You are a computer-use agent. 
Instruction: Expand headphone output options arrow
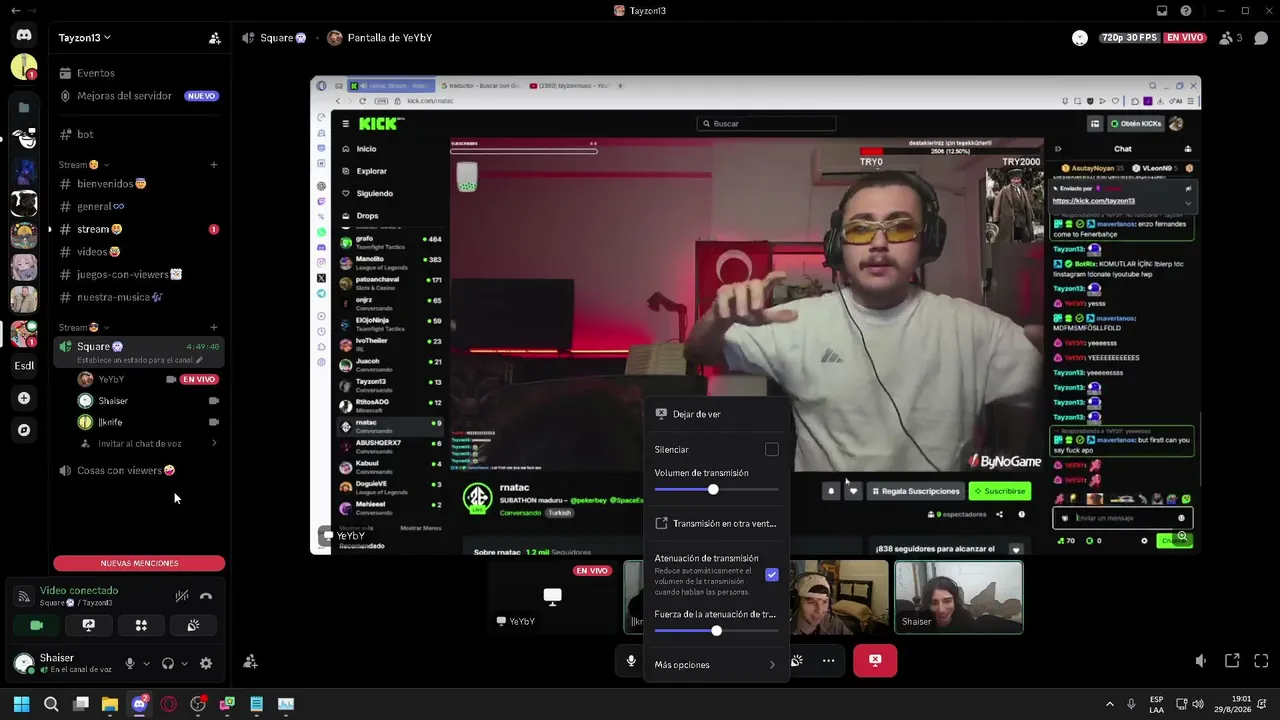[x=184, y=663]
